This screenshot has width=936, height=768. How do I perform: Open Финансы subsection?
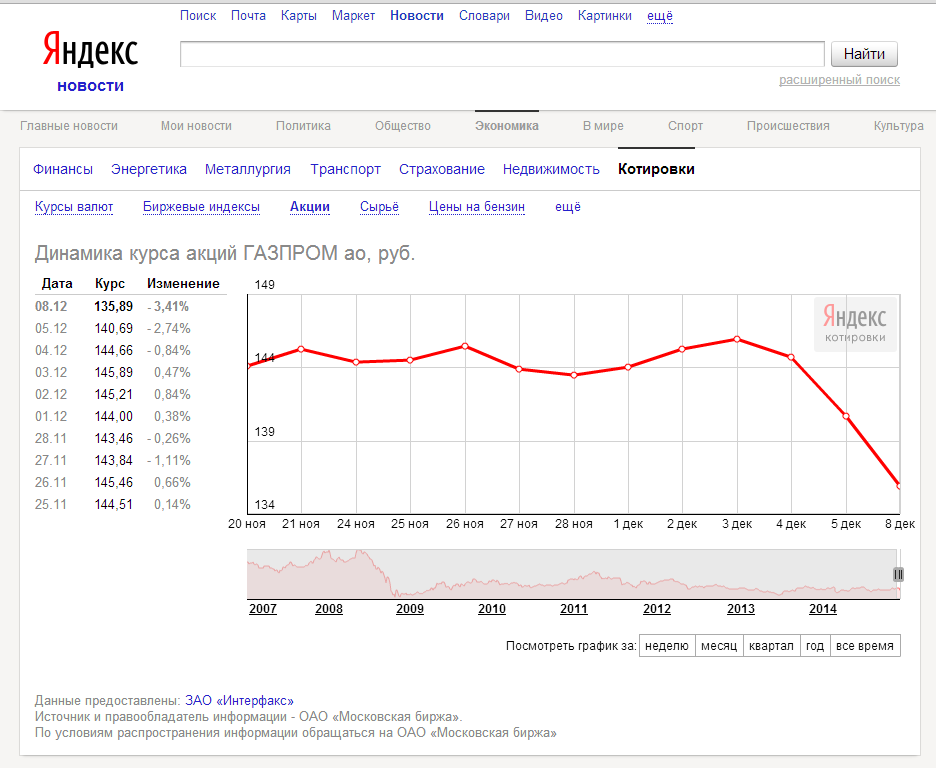click(63, 169)
